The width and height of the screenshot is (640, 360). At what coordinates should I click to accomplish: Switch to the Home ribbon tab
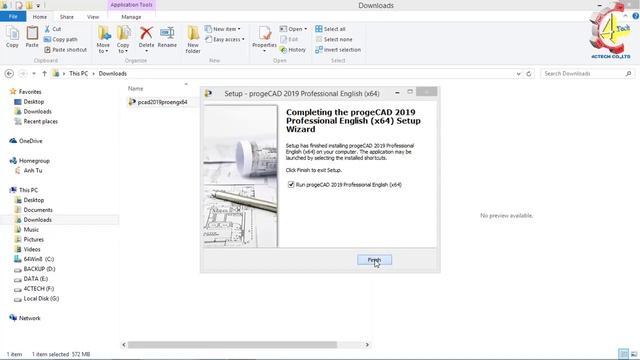coord(40,17)
